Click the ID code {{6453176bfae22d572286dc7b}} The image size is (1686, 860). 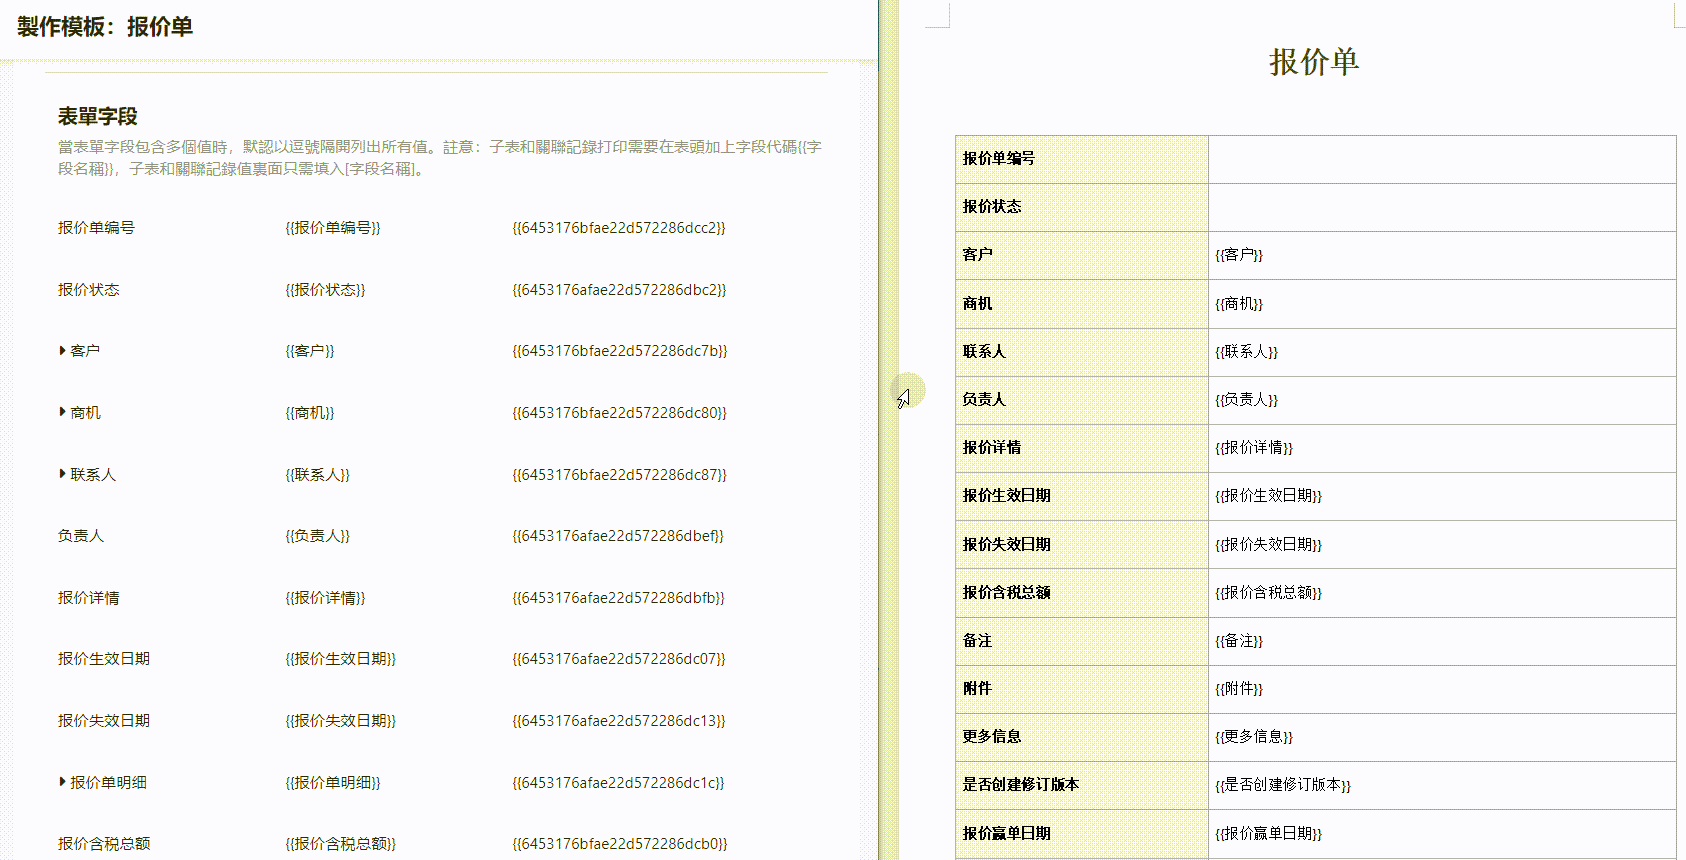click(x=620, y=351)
